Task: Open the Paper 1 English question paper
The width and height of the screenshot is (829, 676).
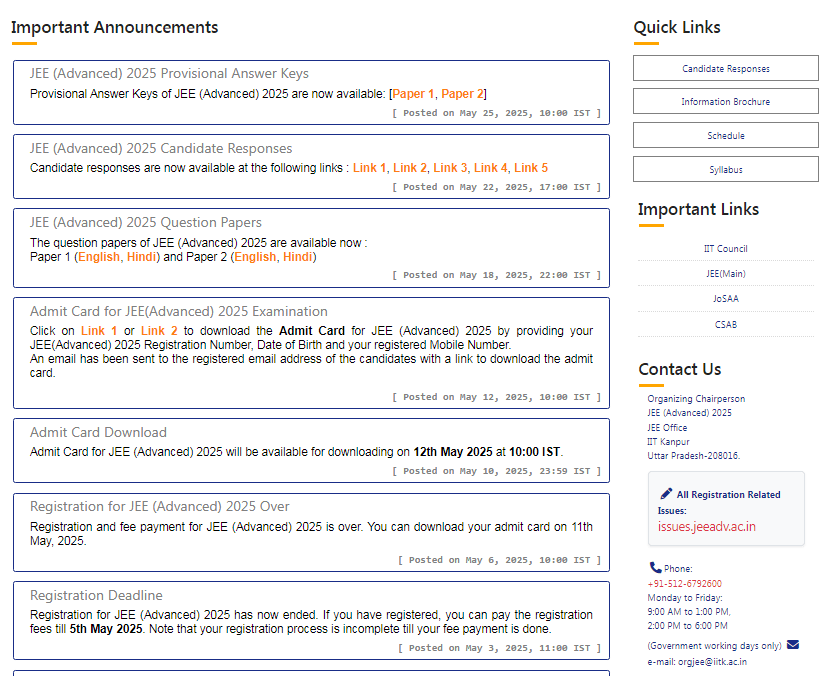Action: (99, 257)
